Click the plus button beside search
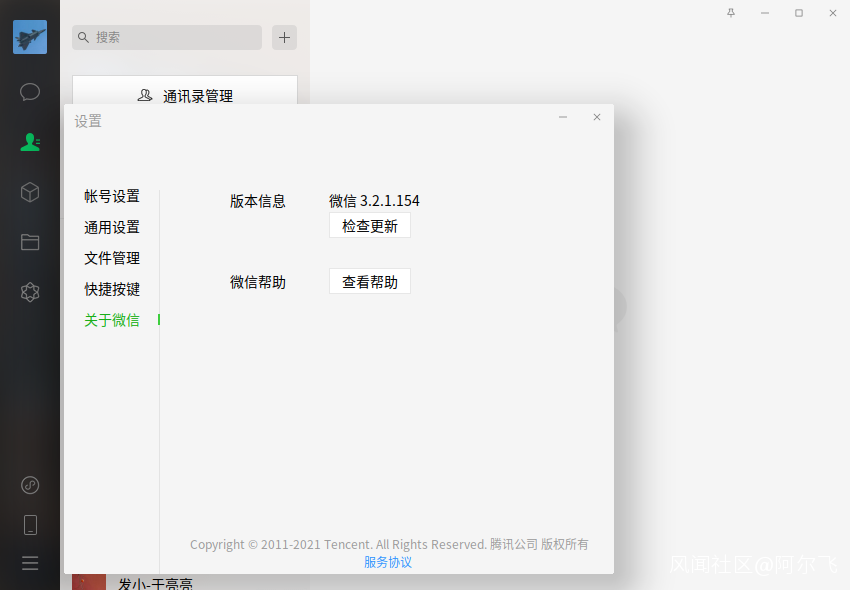850x590 pixels. point(284,37)
